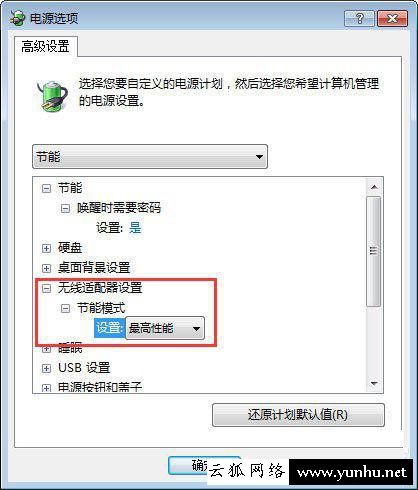Screen dimensions: 418x490
Task: Click the 确定 confirm button
Action: 188,466
